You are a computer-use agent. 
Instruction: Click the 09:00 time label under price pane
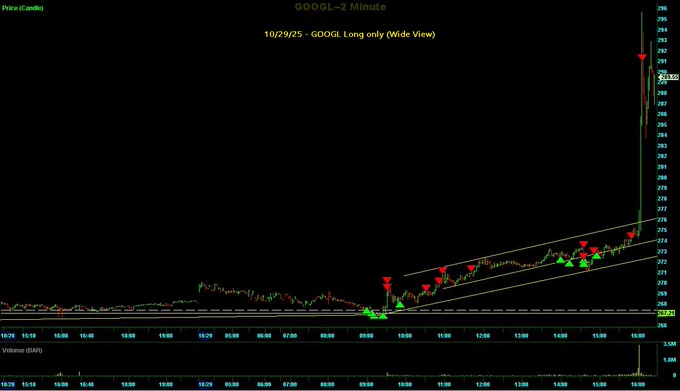(x=366, y=336)
